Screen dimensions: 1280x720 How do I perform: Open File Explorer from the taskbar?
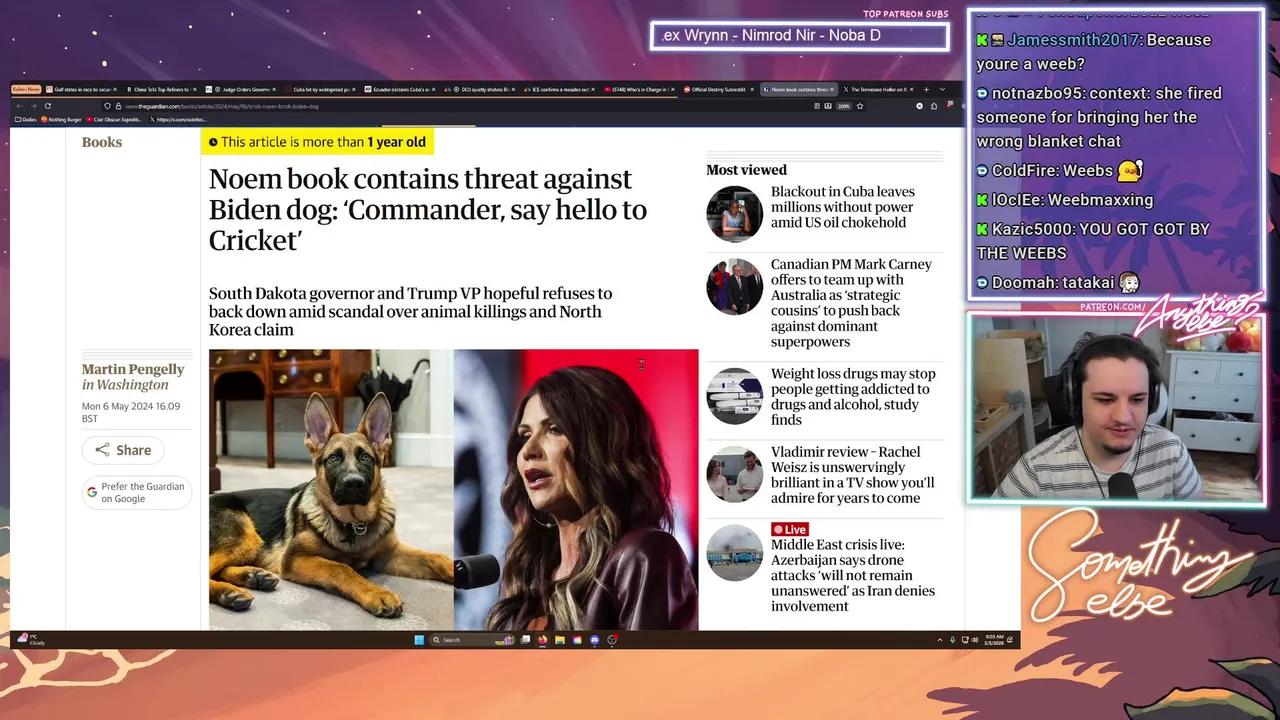(x=560, y=640)
